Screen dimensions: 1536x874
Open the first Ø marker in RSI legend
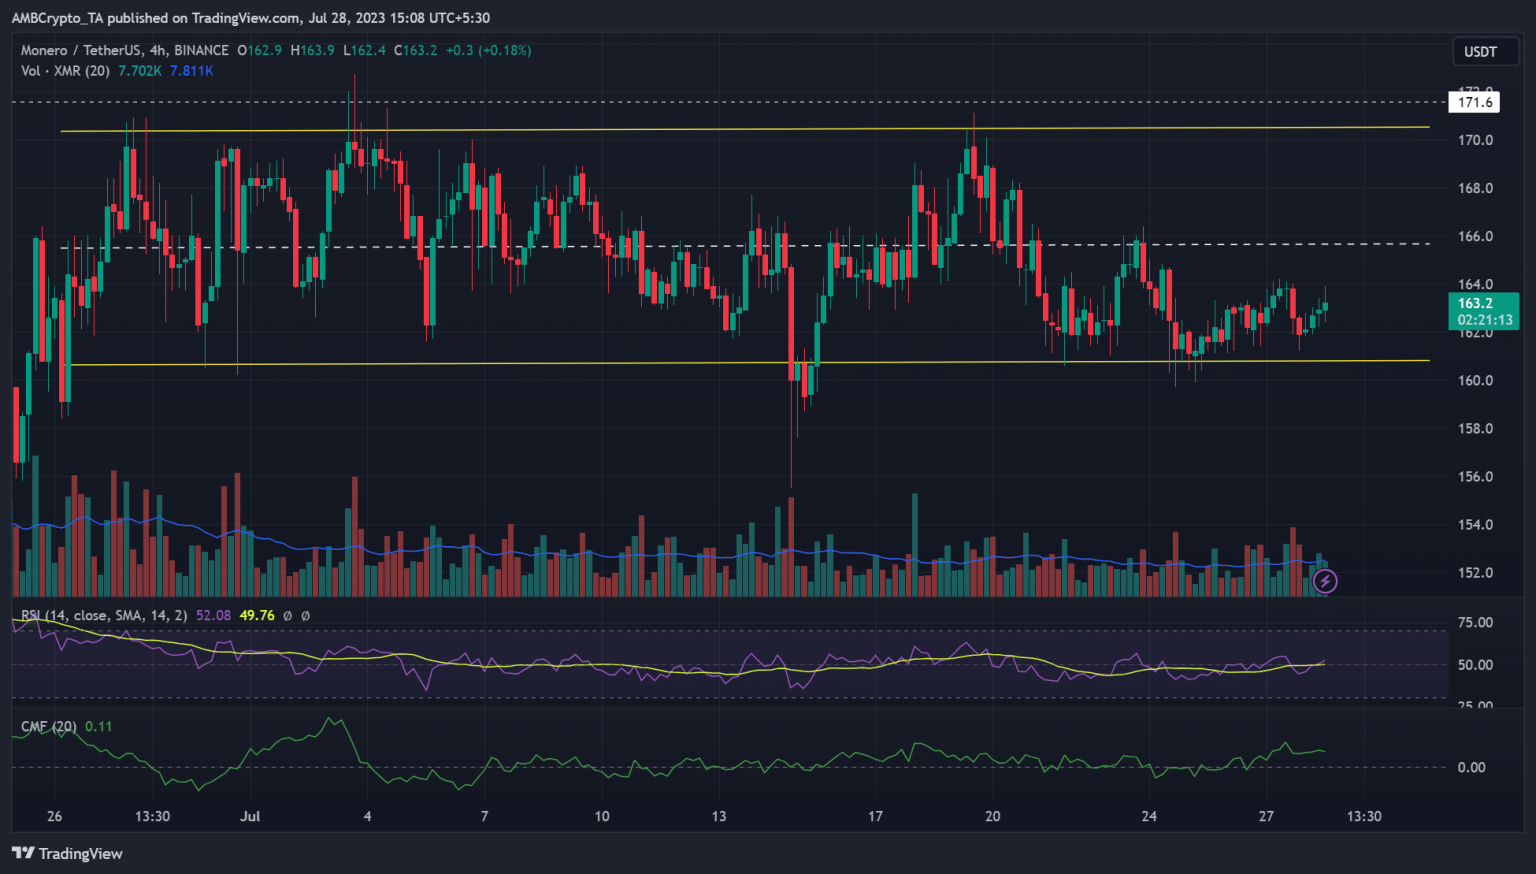point(288,616)
